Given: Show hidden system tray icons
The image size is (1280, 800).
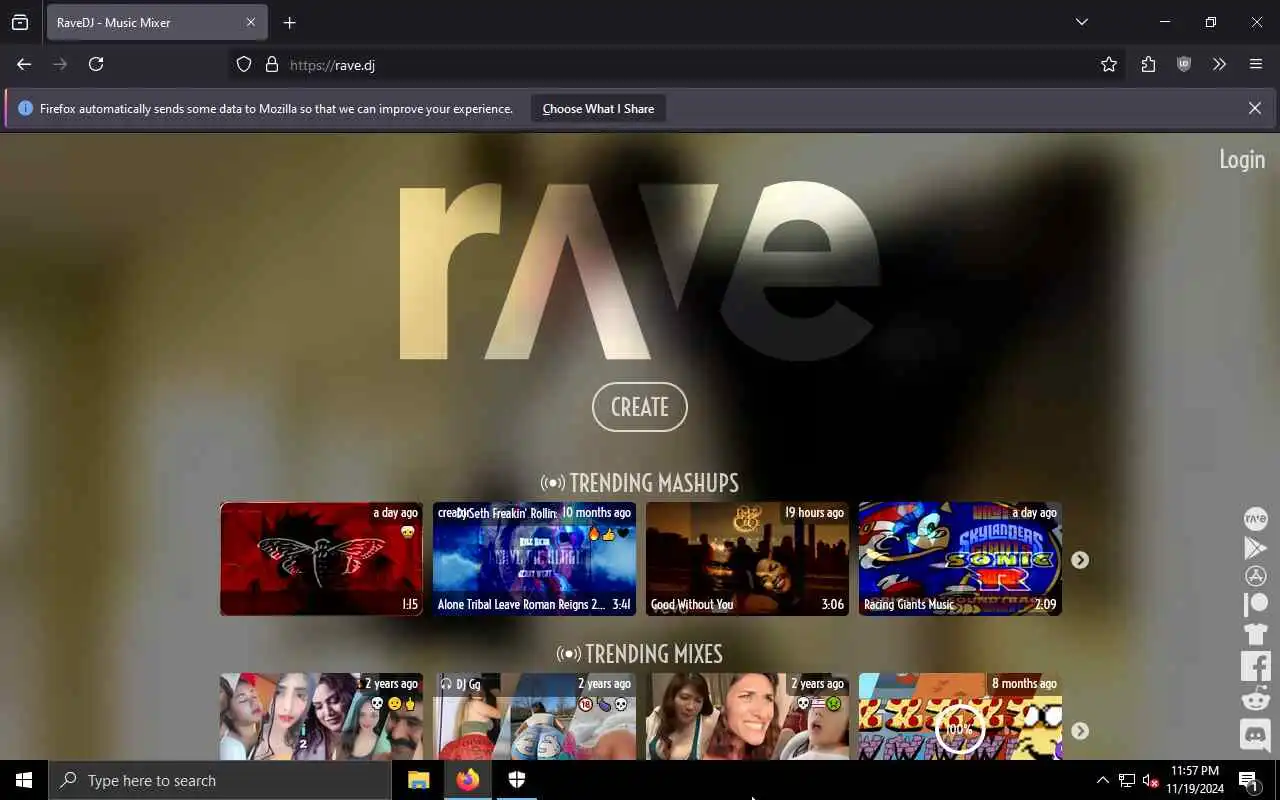Looking at the screenshot, I should tap(1103, 780).
